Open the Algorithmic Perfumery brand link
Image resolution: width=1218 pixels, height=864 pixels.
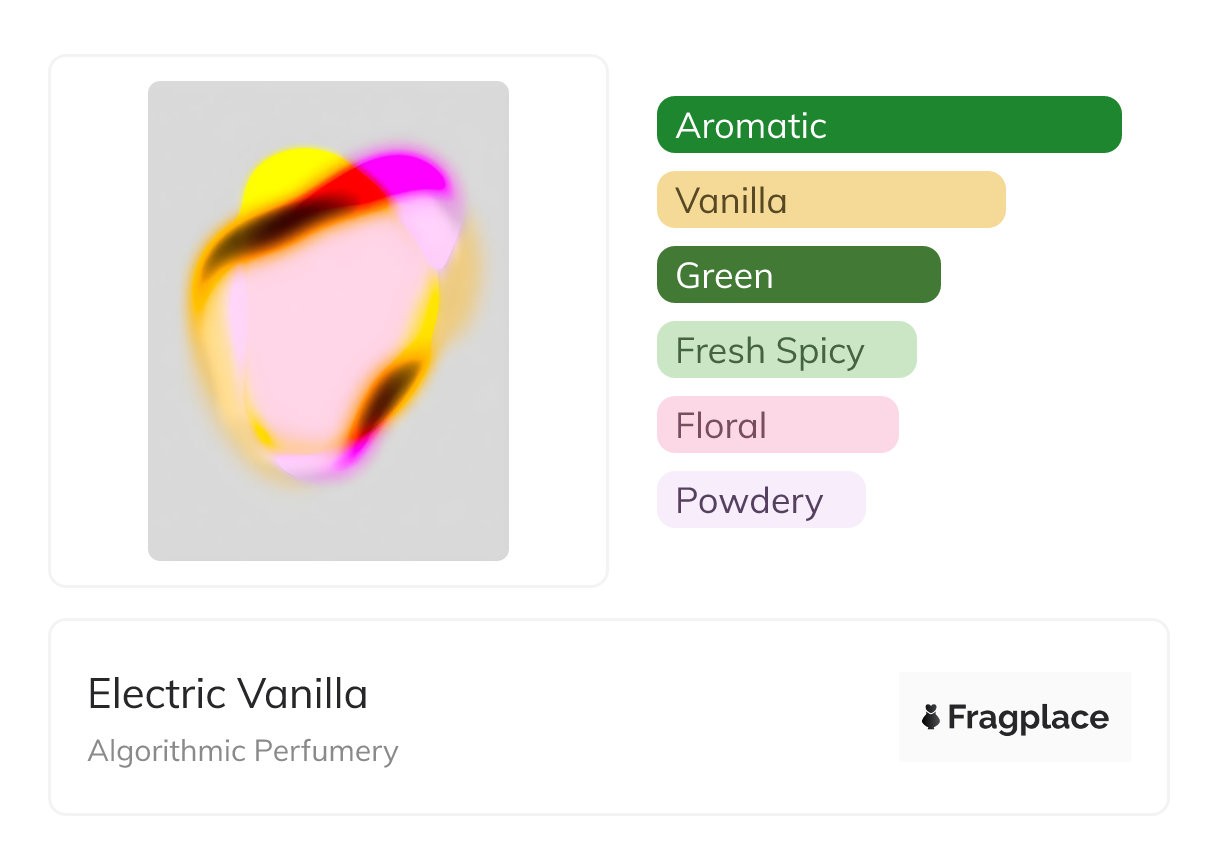click(x=243, y=751)
